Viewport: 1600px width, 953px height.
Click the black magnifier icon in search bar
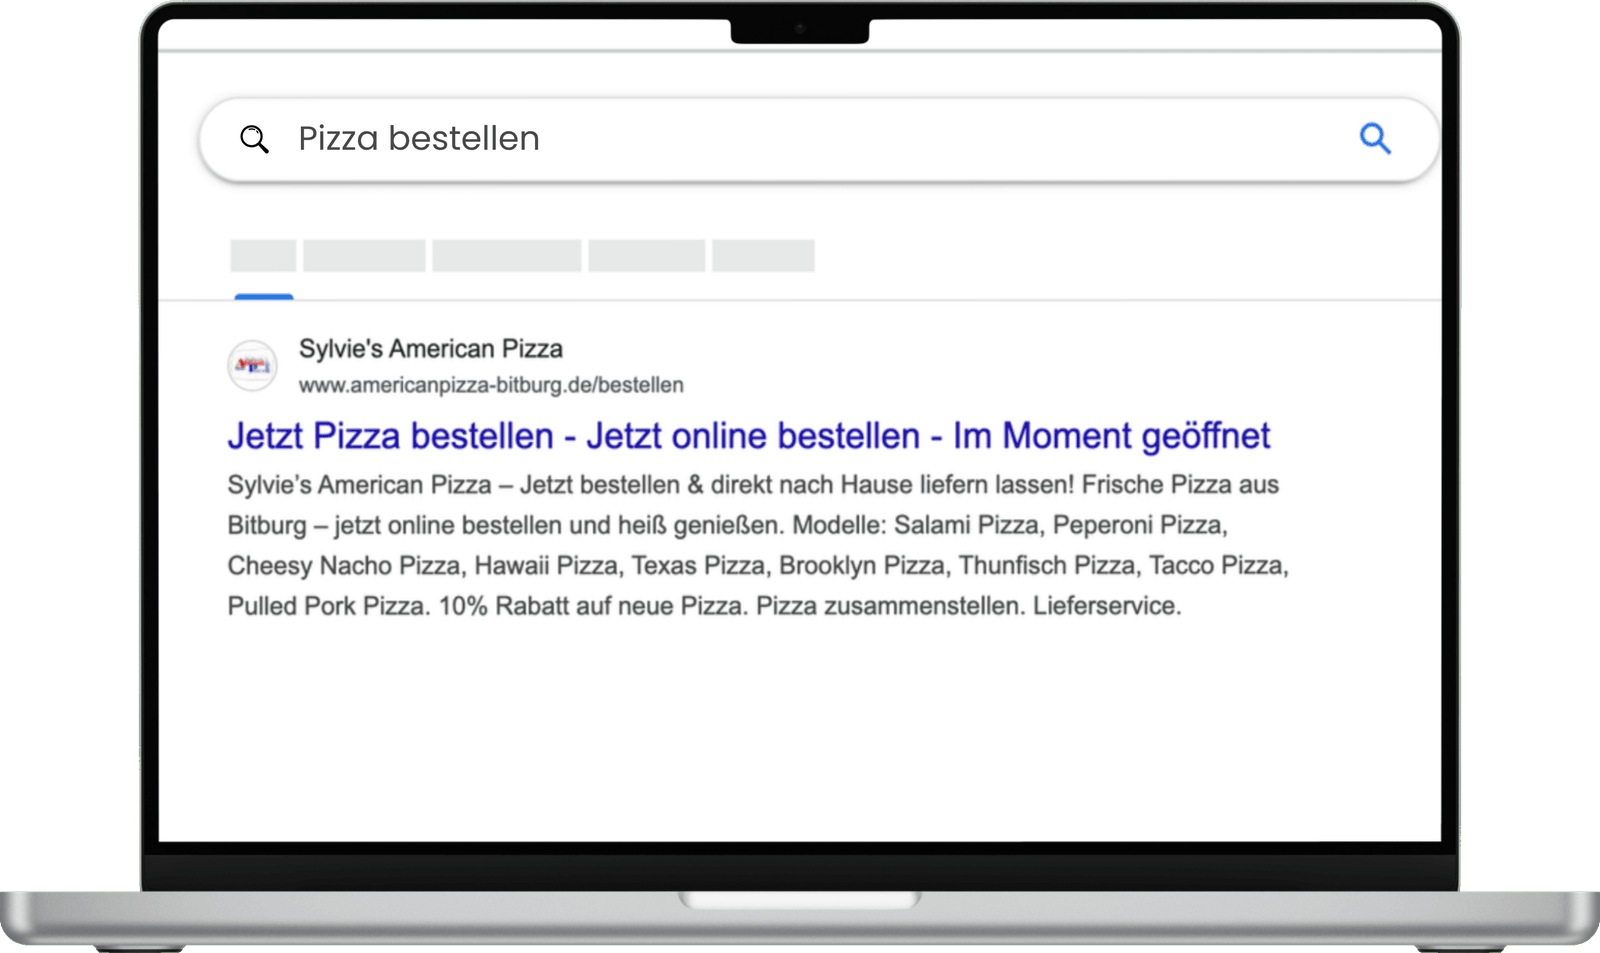click(x=255, y=139)
